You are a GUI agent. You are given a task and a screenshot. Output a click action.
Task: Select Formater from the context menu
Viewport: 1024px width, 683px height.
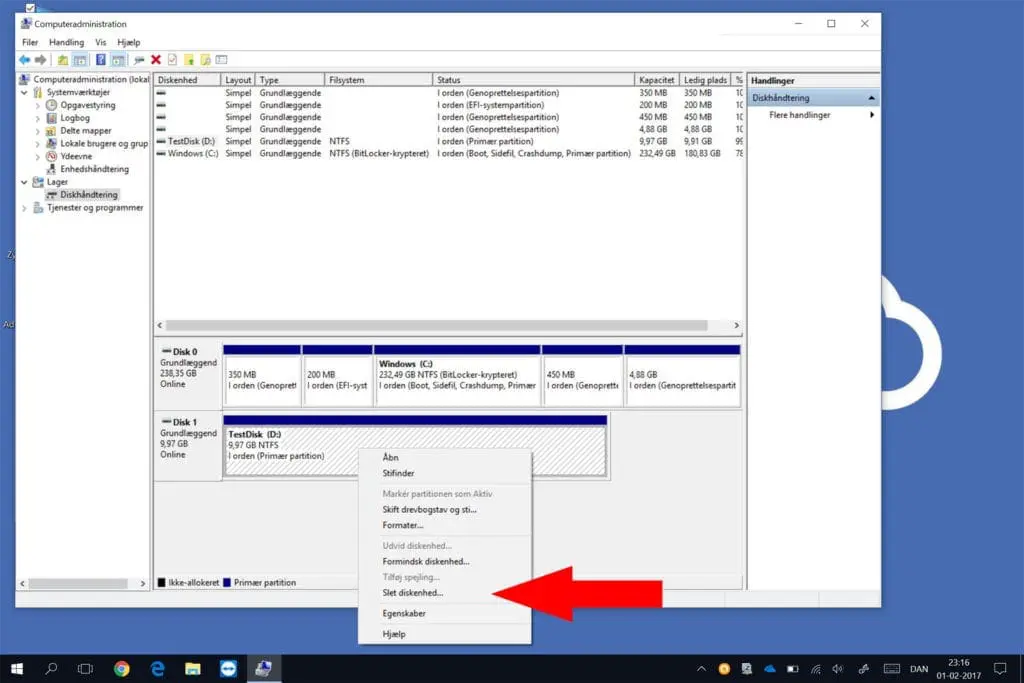[402, 525]
